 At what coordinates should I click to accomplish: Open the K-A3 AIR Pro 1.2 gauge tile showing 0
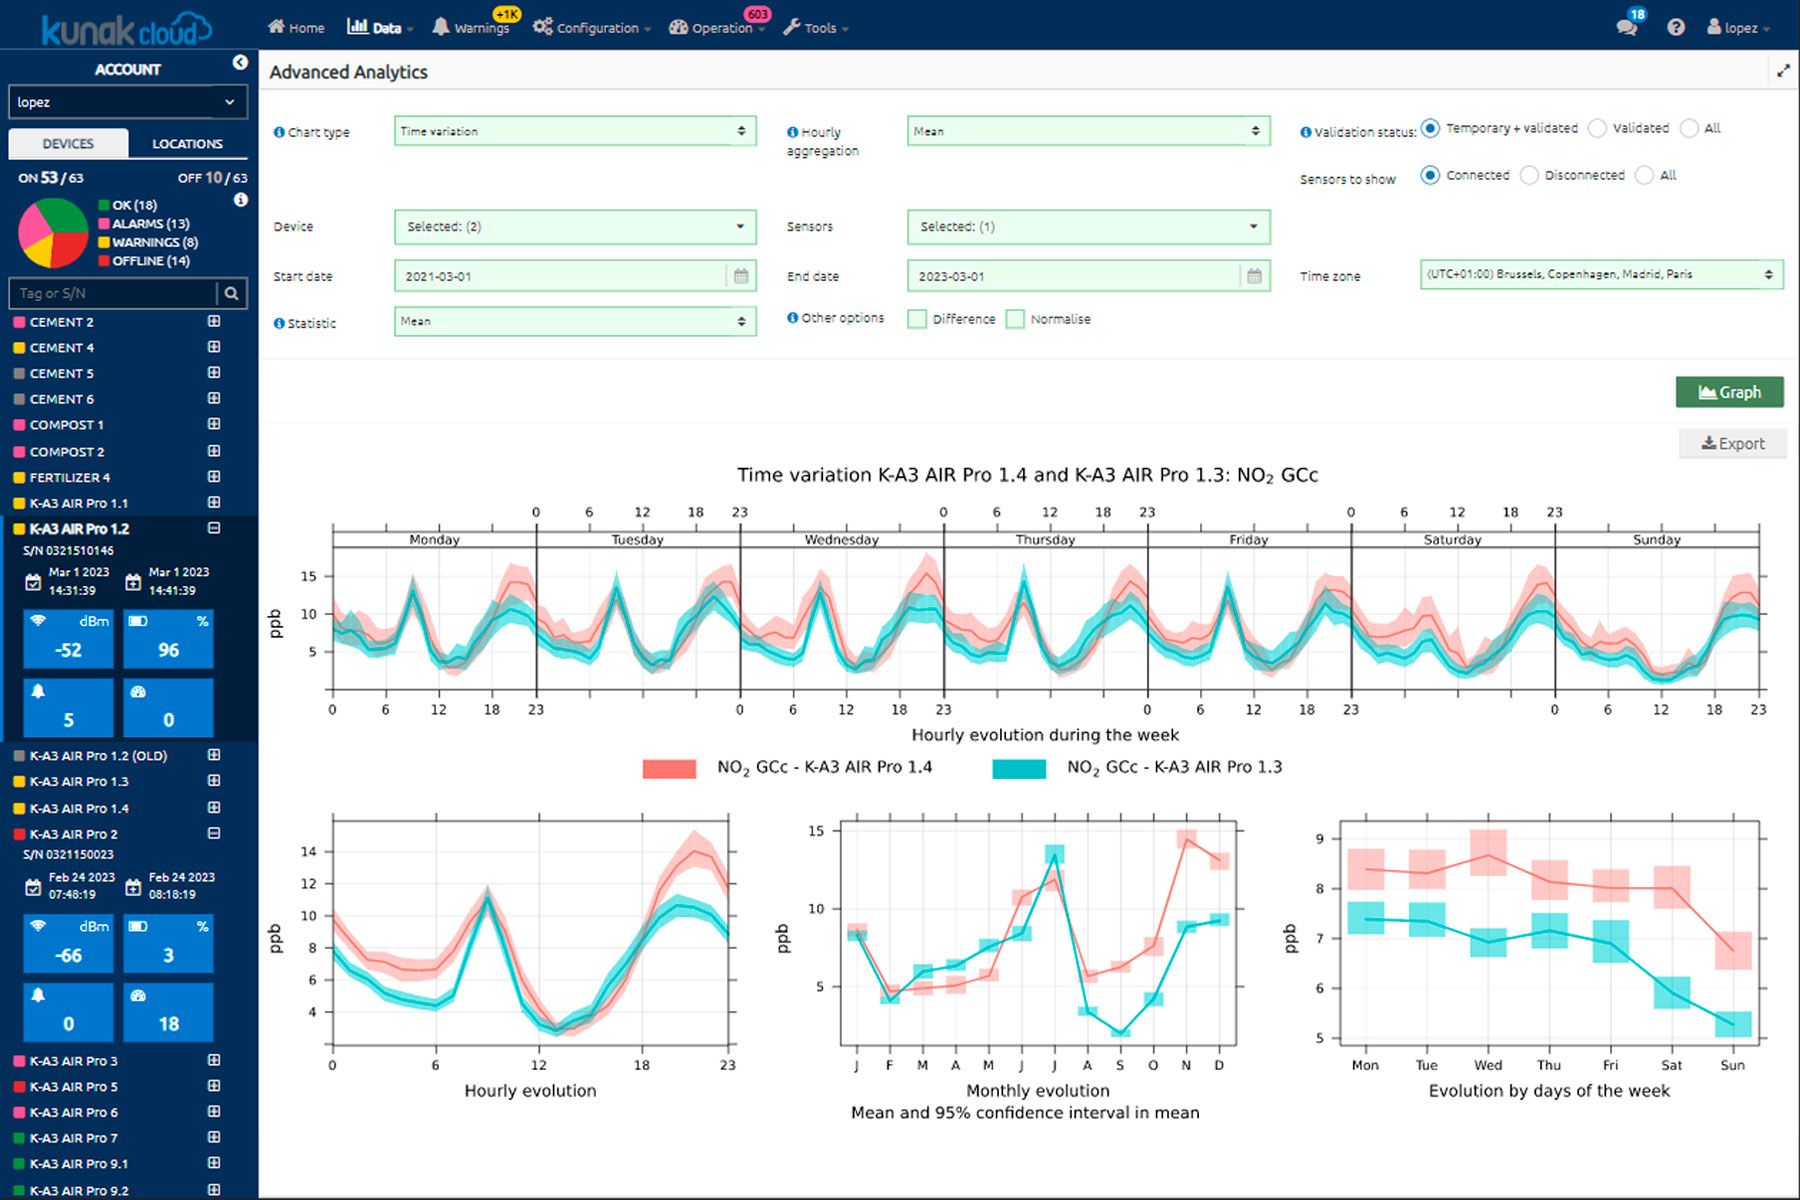168,707
